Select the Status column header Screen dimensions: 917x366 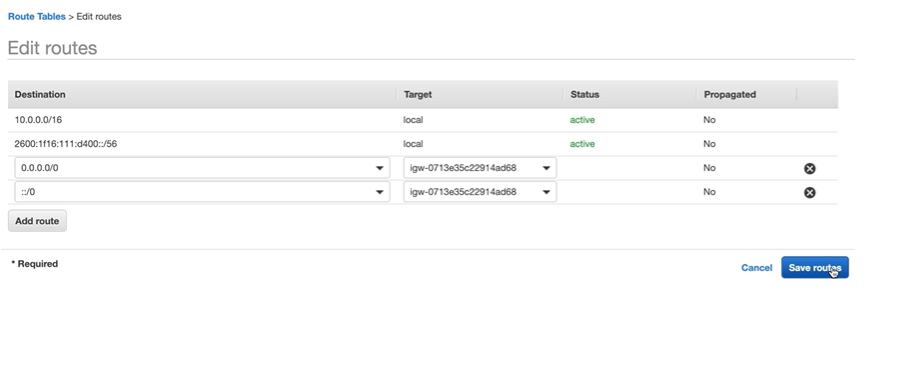[x=584, y=94]
